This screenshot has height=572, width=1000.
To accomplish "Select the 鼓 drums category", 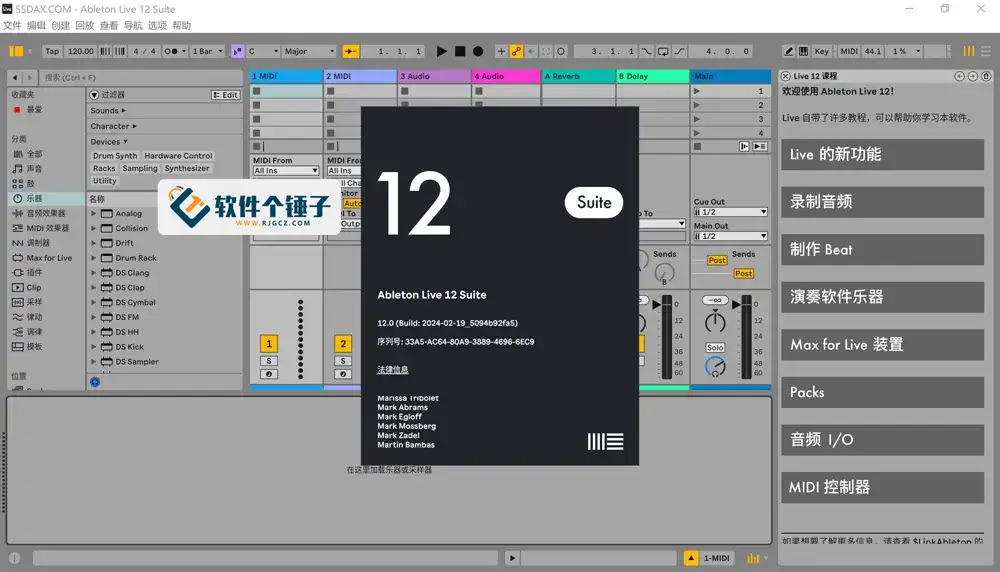I will [x=24, y=184].
